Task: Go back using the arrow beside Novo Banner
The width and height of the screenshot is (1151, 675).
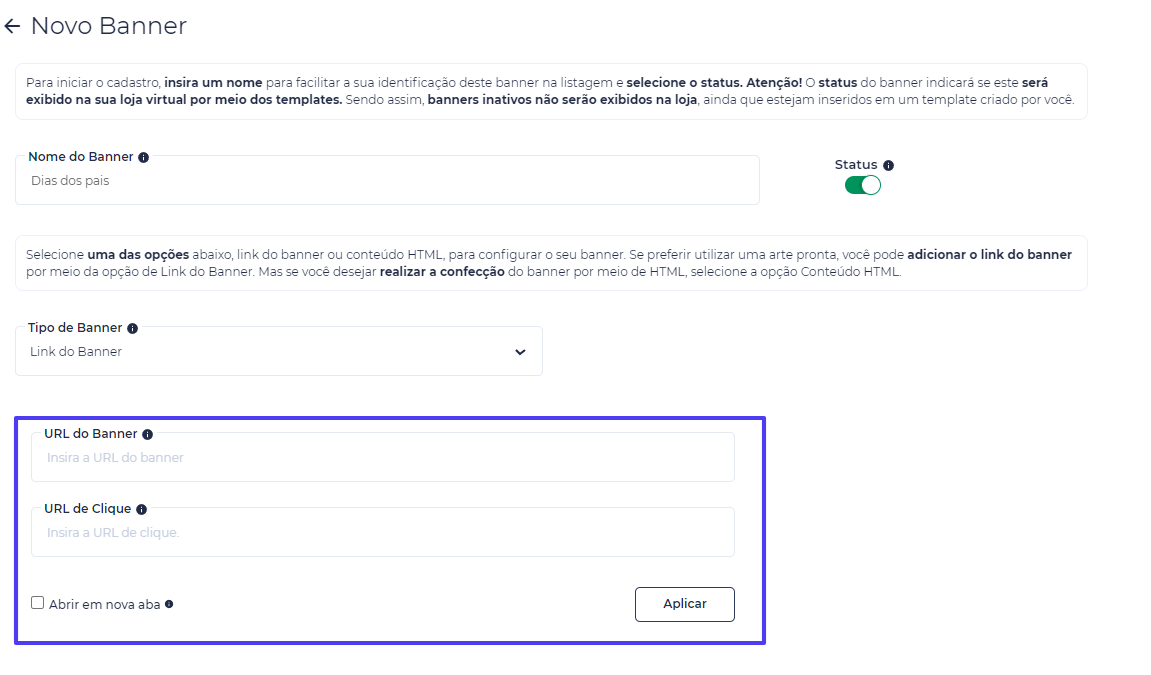Action: coord(12,26)
